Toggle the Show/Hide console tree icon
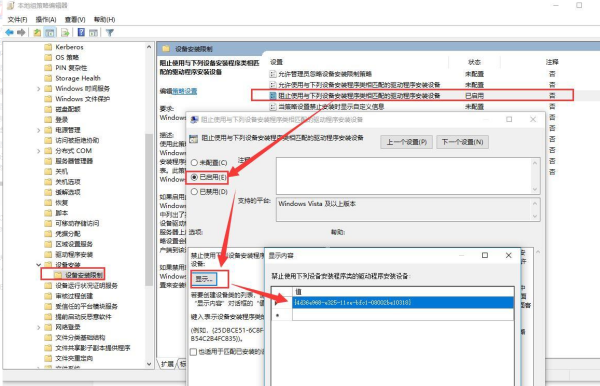Screen dimensions: 600x386 point(50,33)
